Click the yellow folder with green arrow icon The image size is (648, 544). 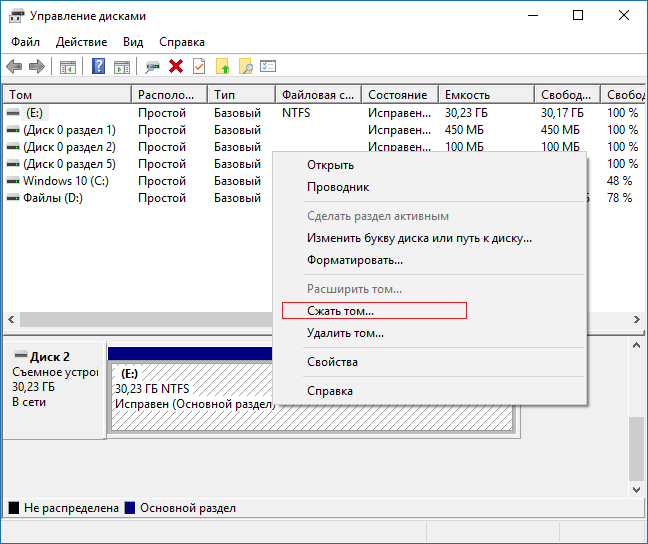pos(222,66)
